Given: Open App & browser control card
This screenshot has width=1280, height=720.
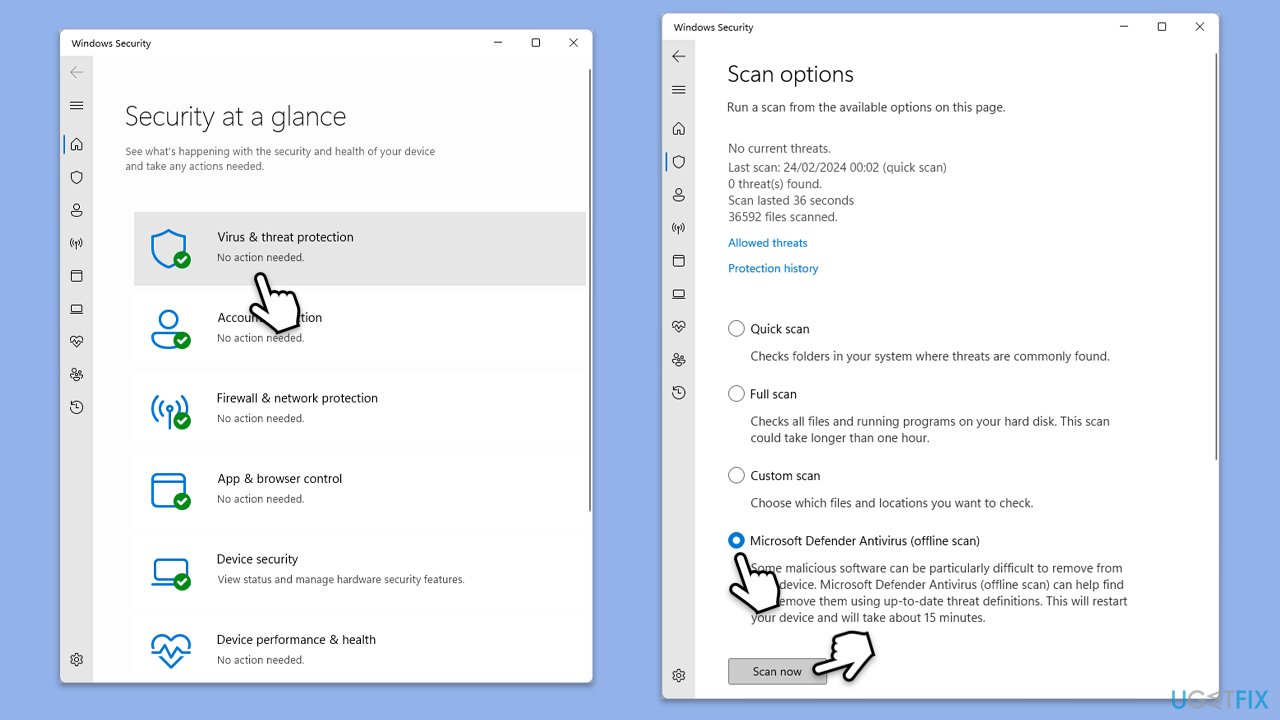Looking at the screenshot, I should [x=360, y=490].
